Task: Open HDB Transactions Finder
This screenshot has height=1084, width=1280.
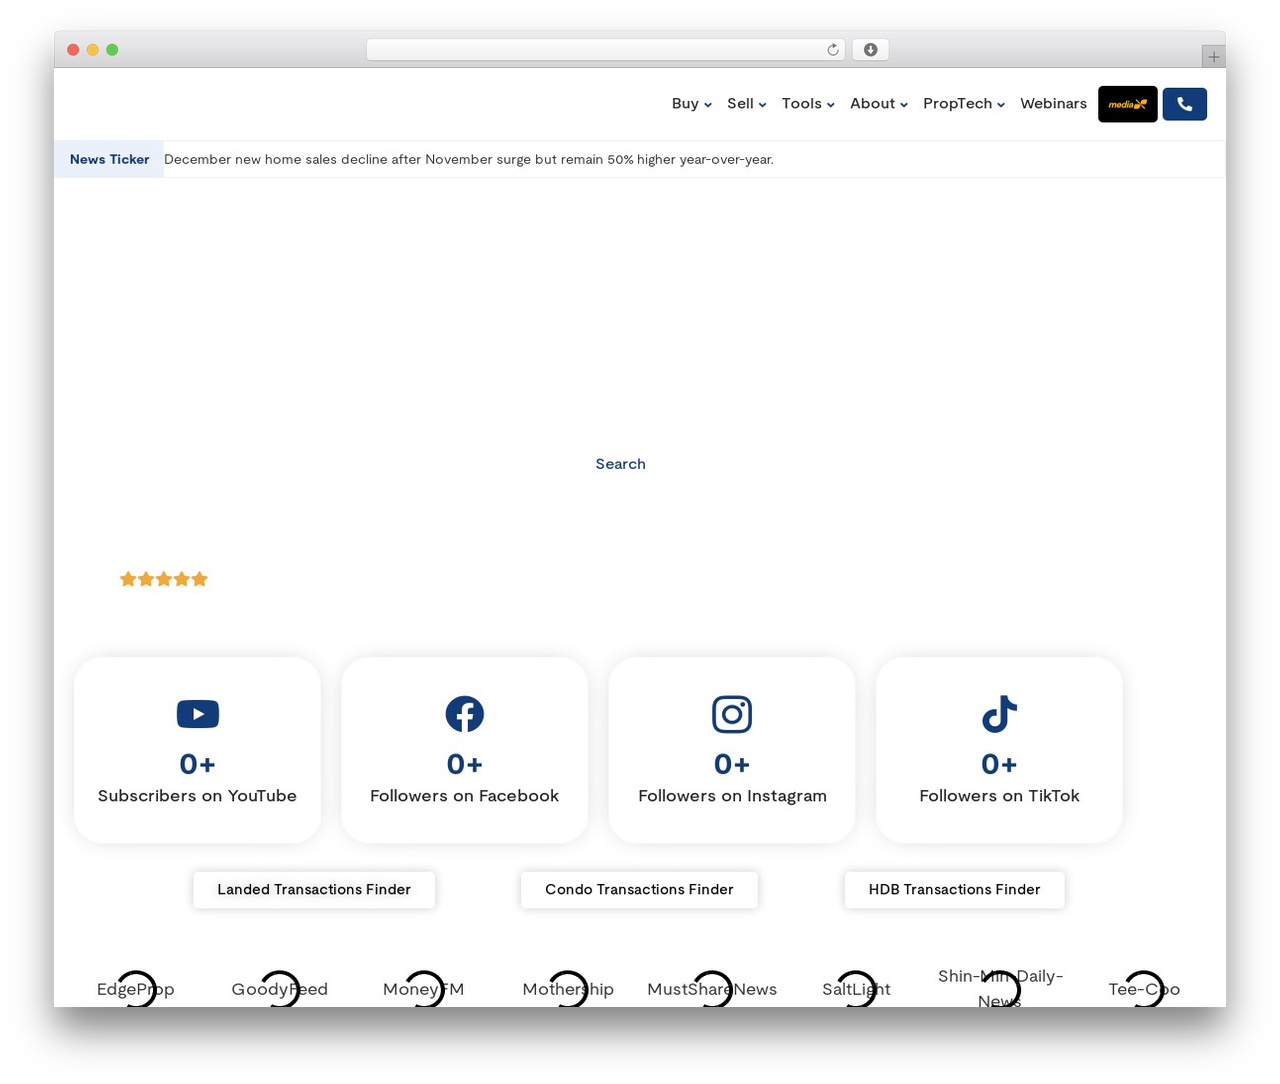Action: pyautogui.click(x=955, y=890)
